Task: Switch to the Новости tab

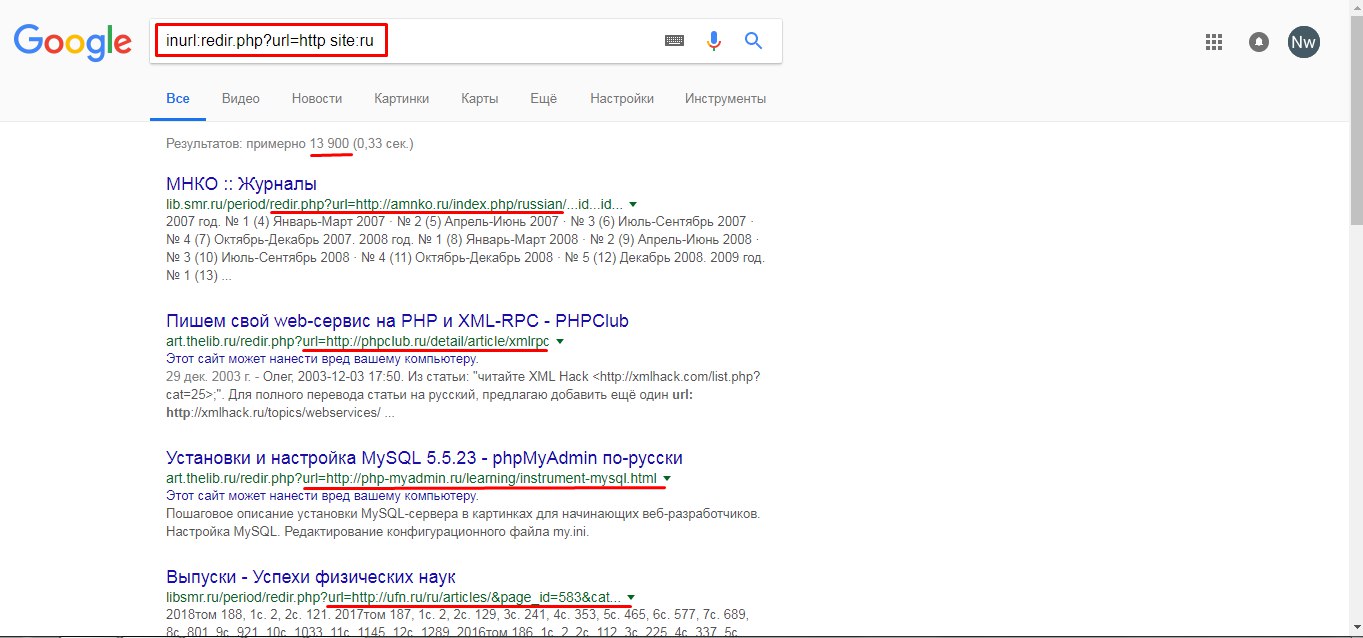Action: pos(317,99)
